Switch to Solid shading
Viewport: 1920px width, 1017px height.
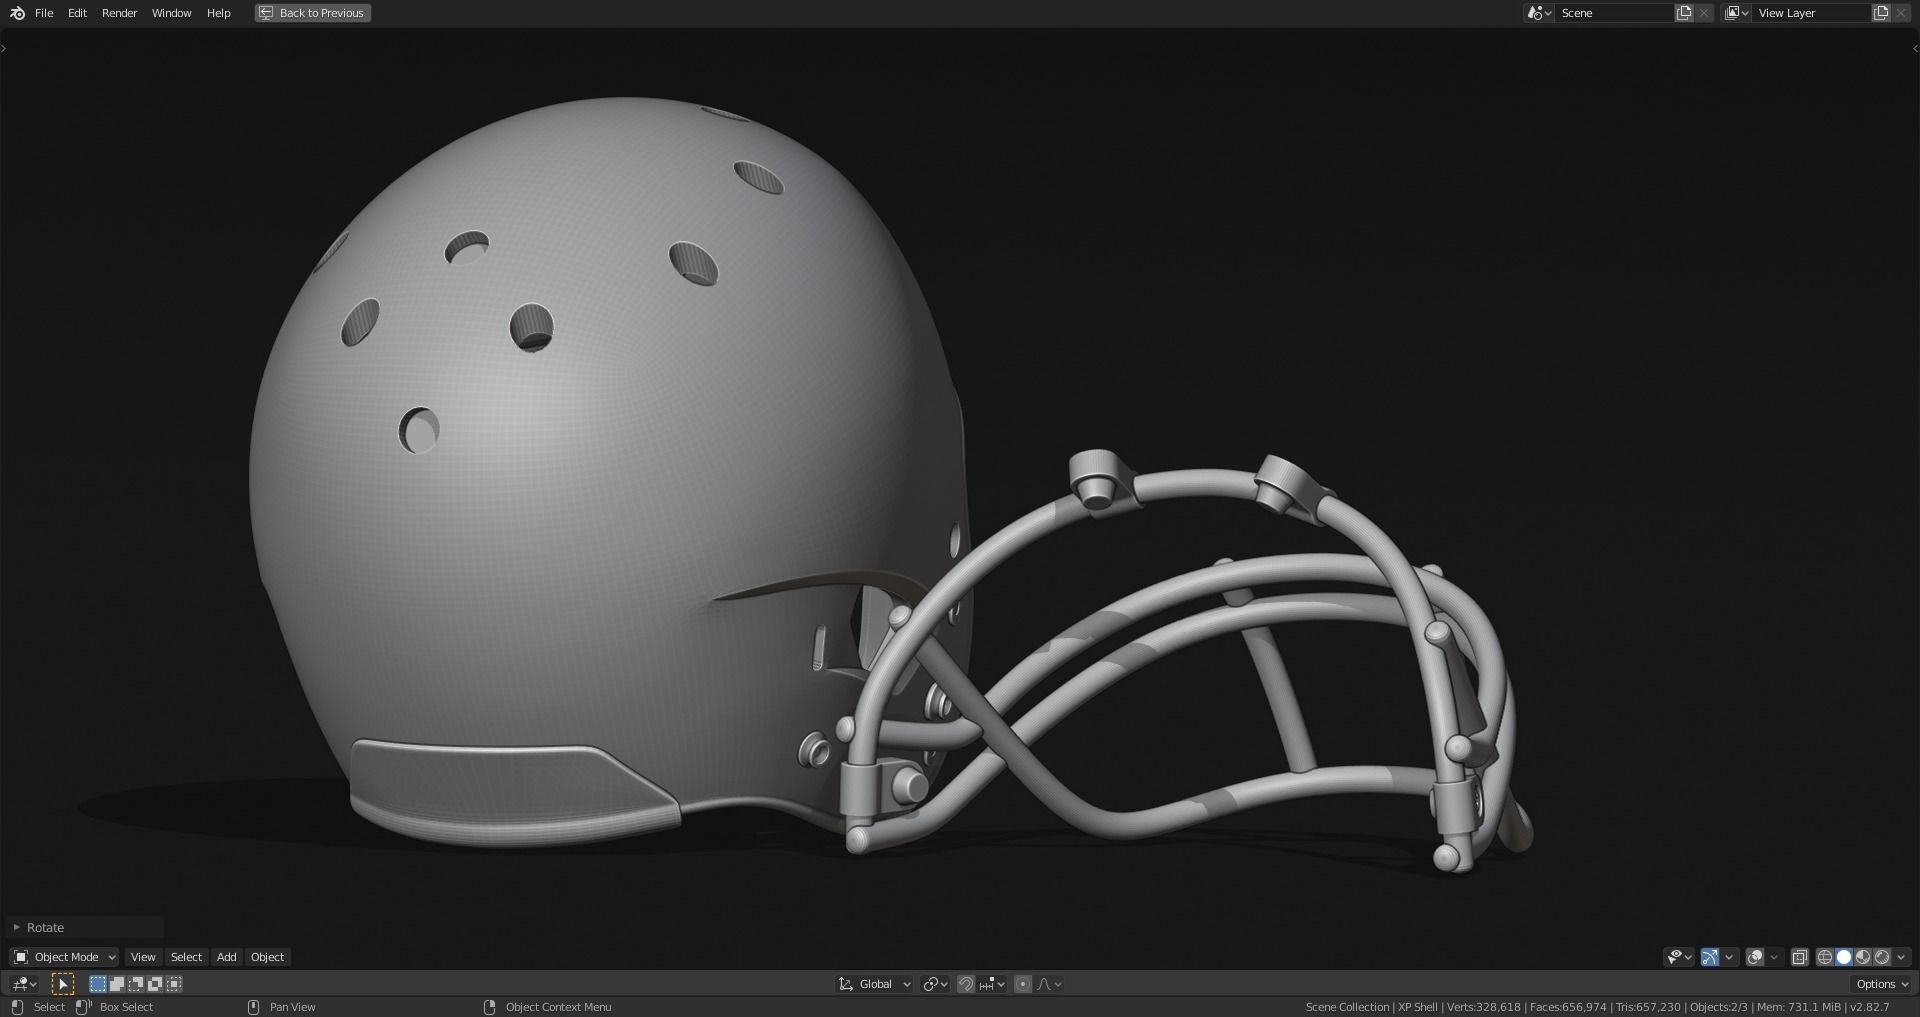point(1844,957)
